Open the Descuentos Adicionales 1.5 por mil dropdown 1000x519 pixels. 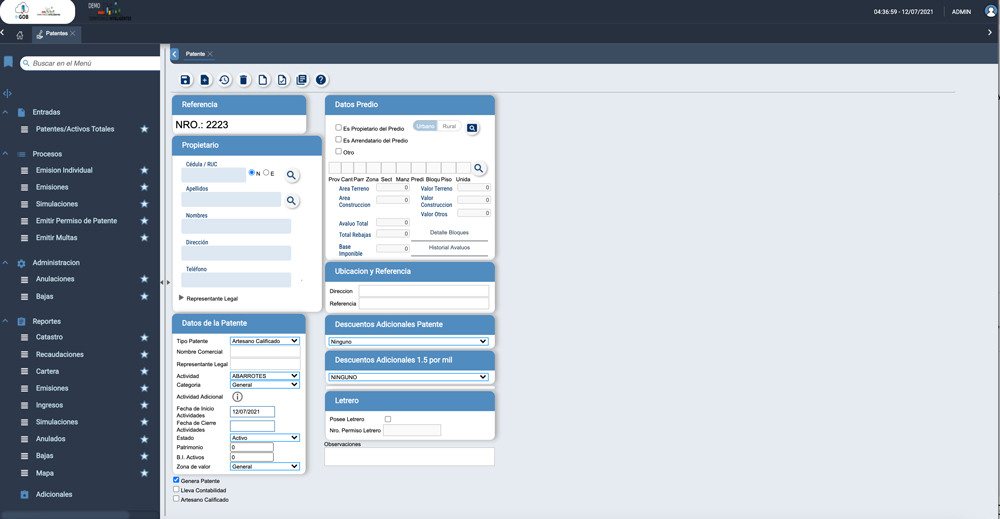[408, 377]
